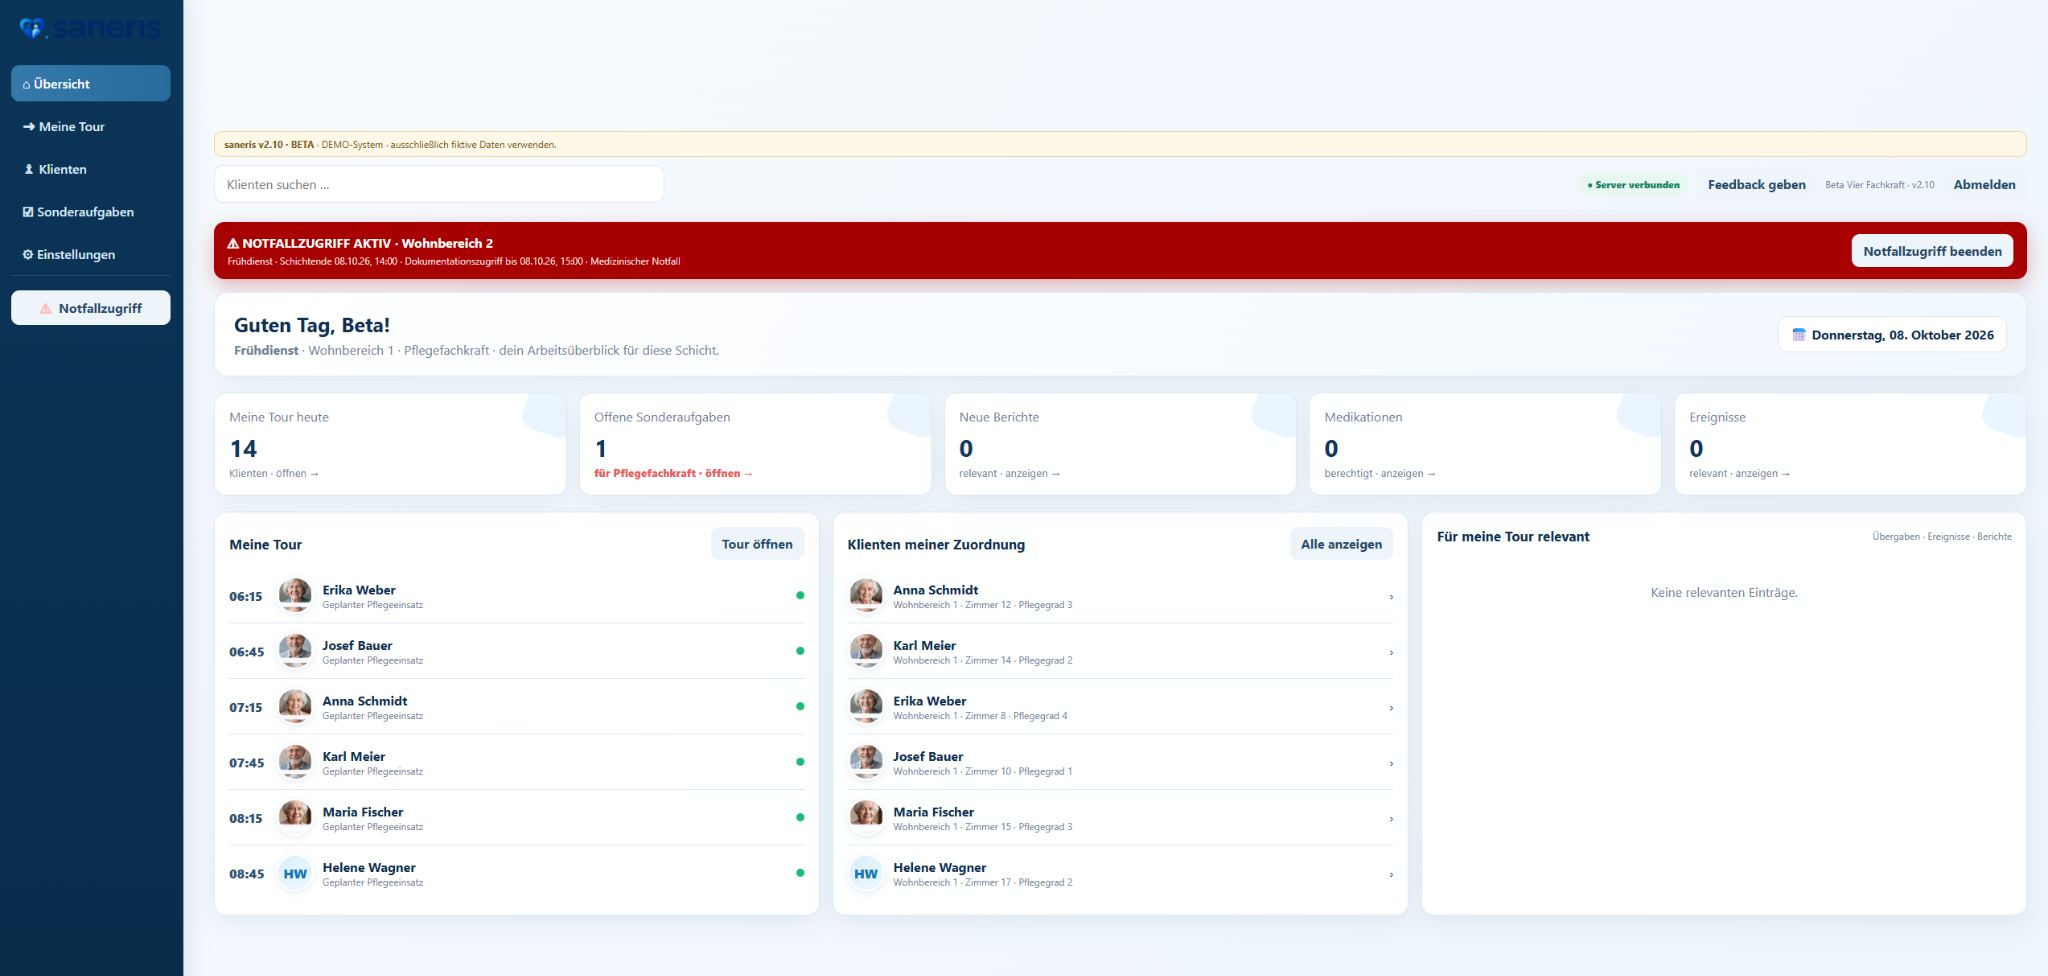Focus the Klienten suchen search field

coord(439,185)
